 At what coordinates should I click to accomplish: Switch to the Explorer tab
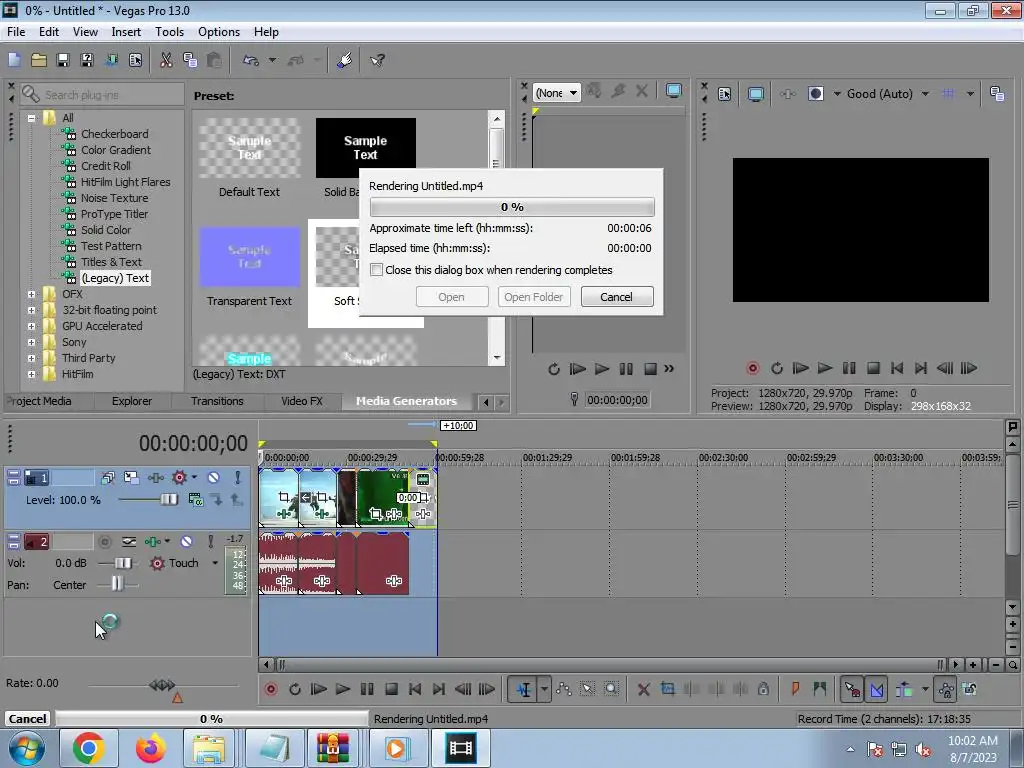(132, 401)
